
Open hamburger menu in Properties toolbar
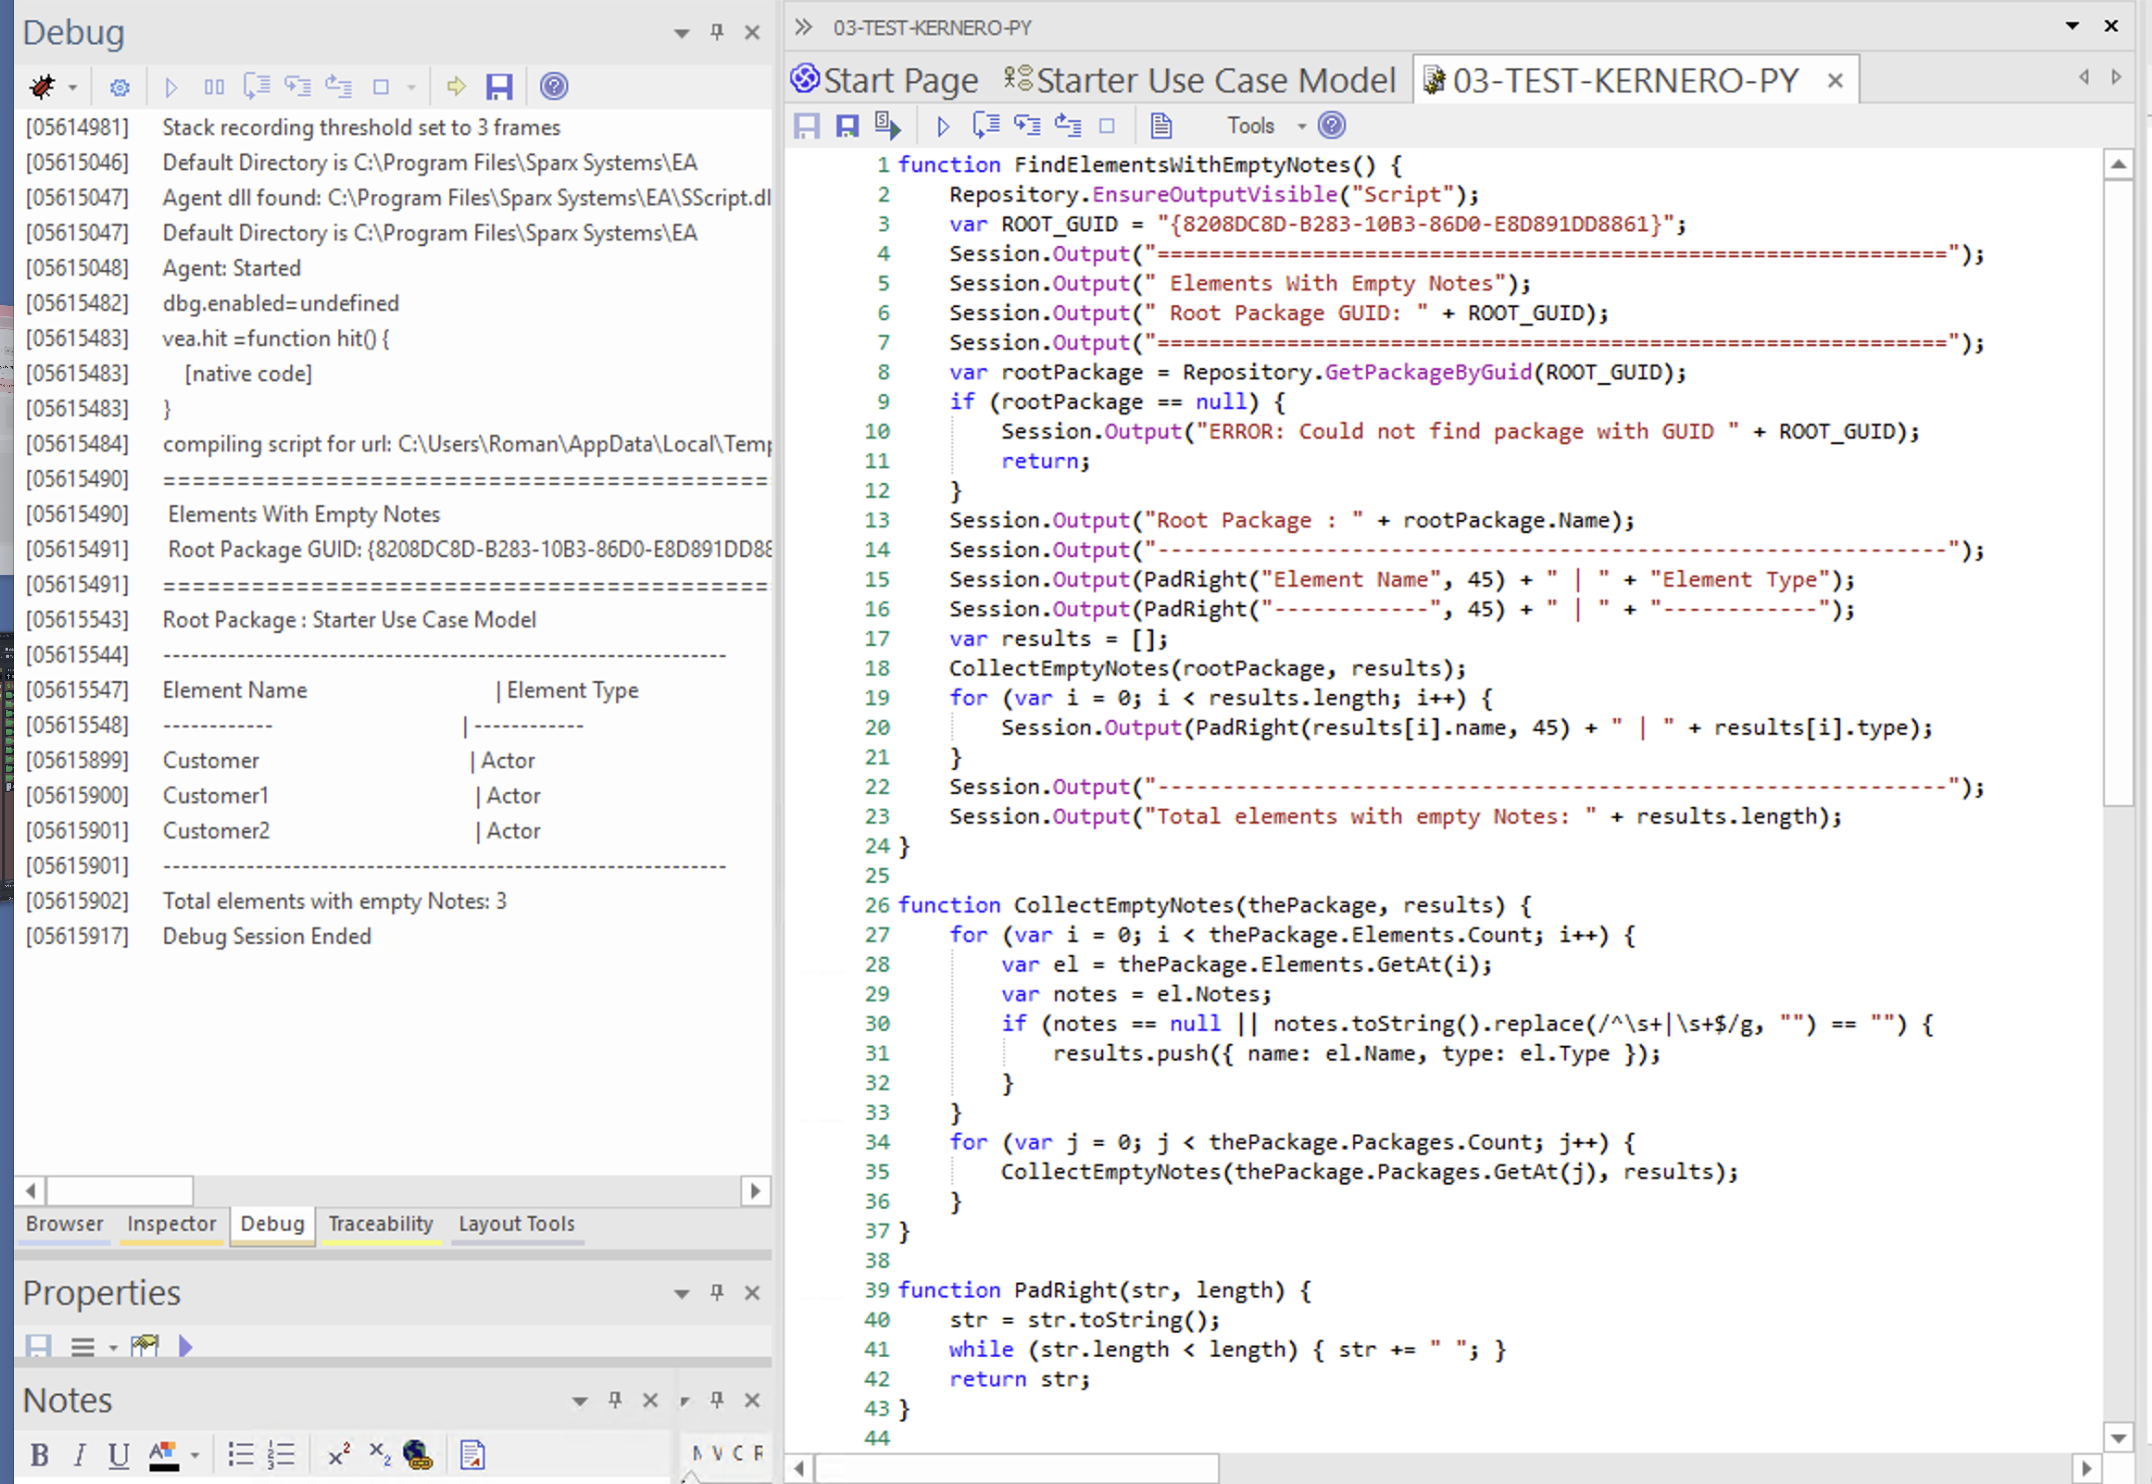83,1348
